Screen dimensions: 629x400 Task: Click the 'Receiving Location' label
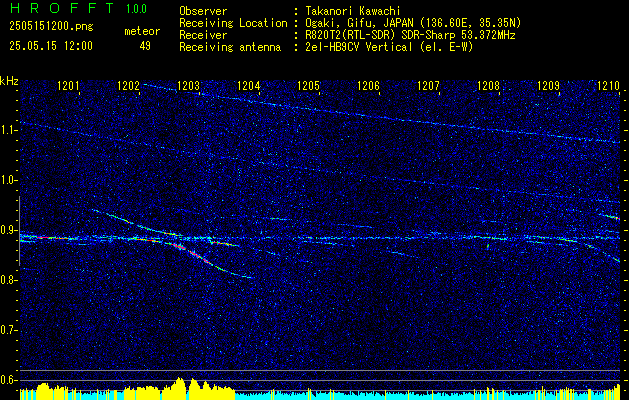pos(233,23)
